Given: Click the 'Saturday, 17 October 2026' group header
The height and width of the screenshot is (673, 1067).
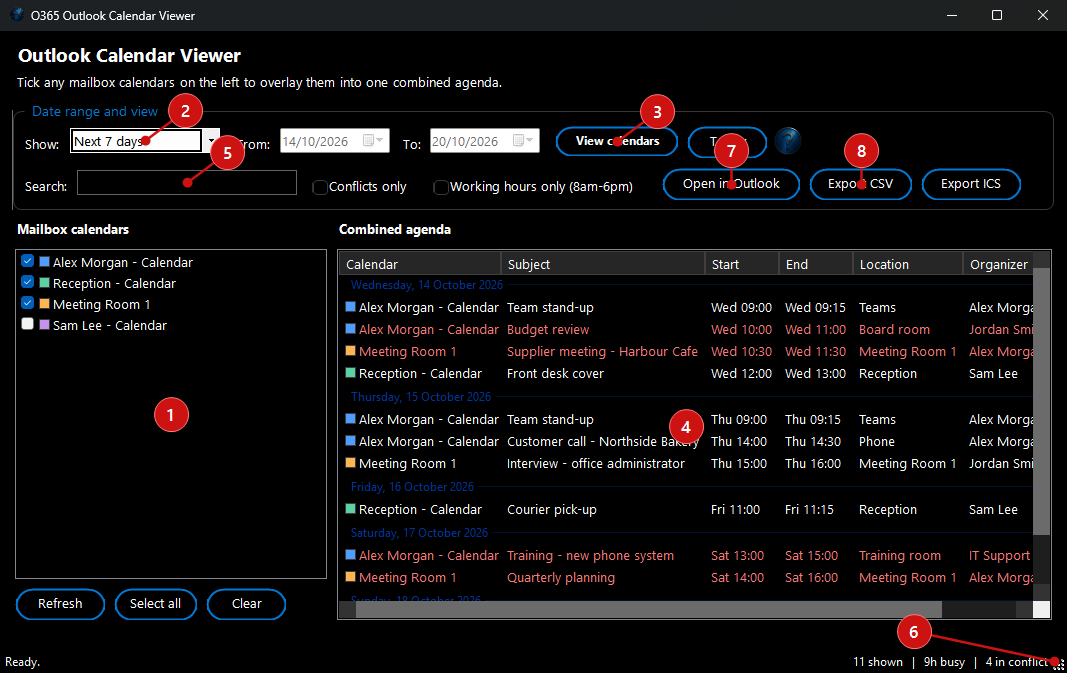Looking at the screenshot, I should [419, 533].
